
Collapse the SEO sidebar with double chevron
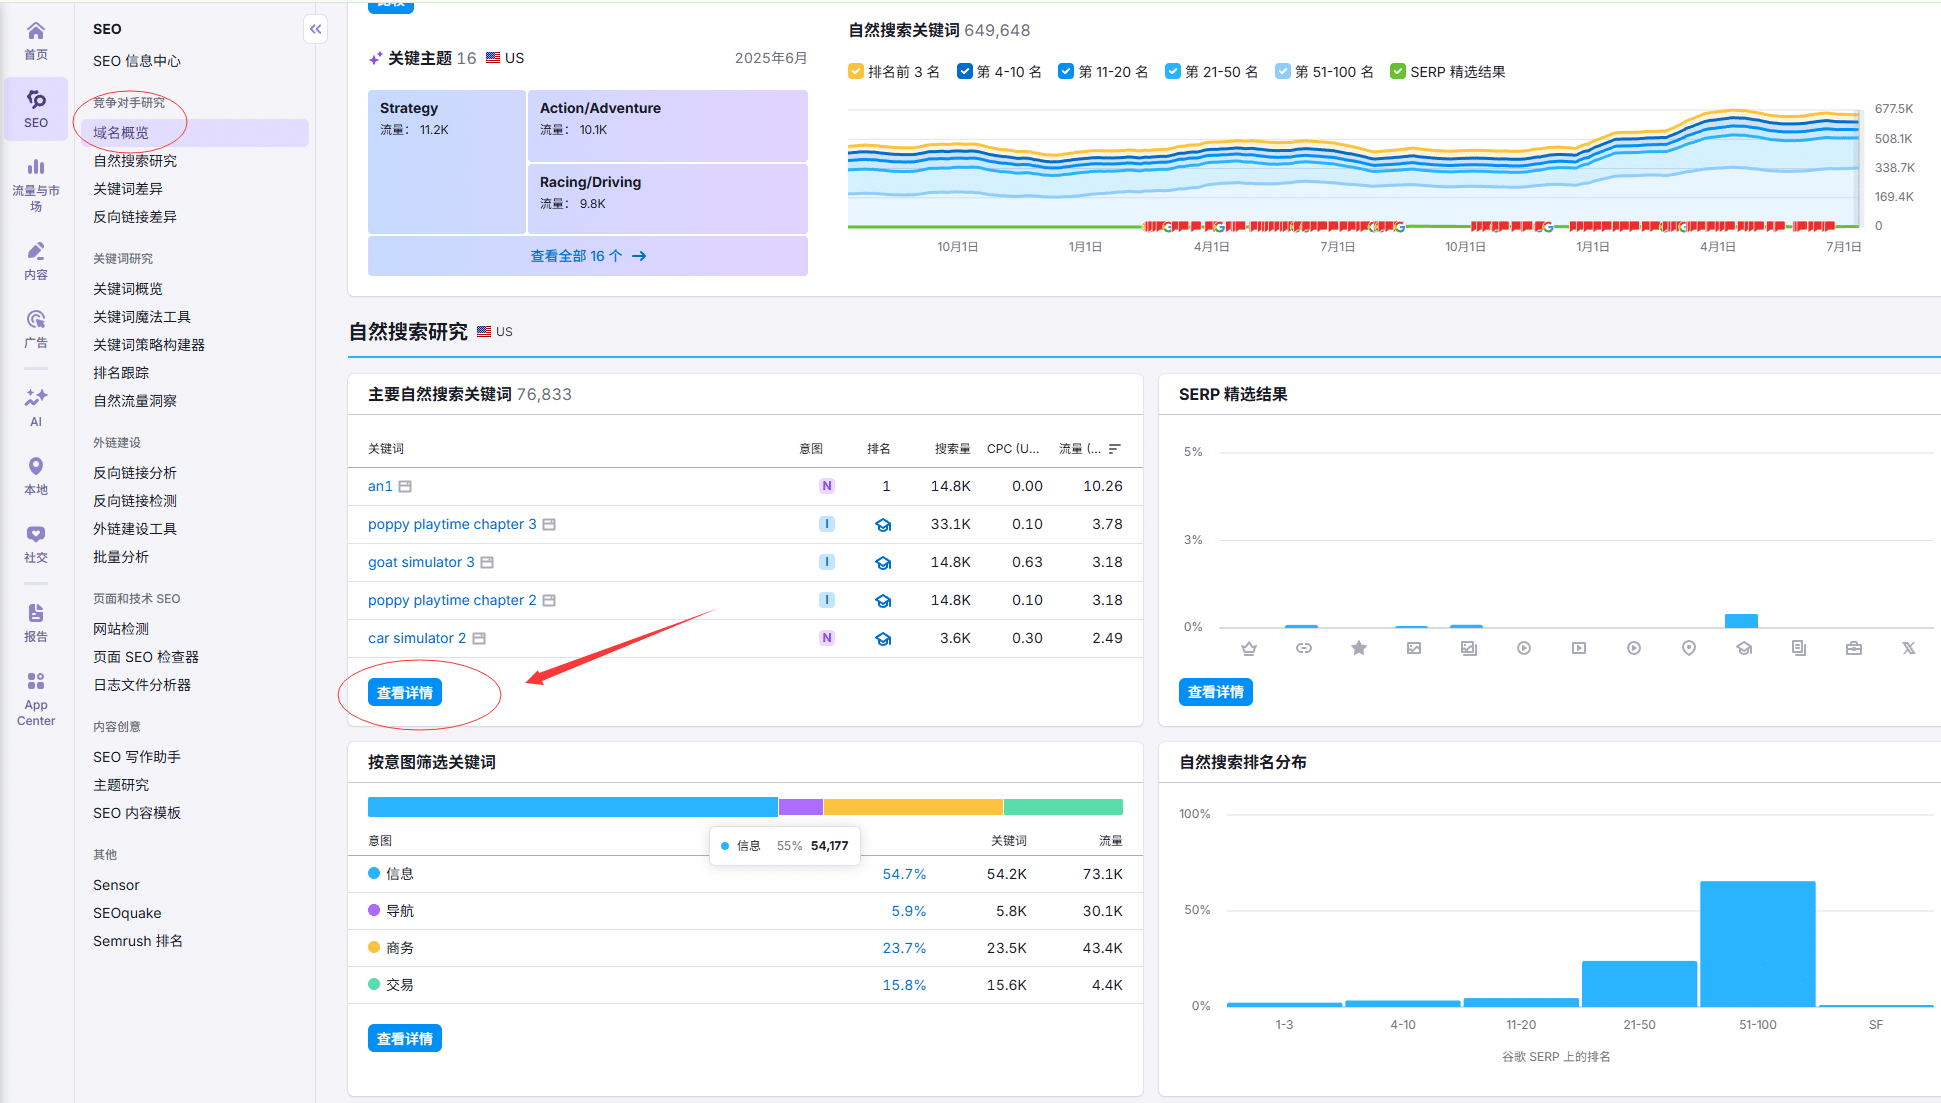tap(315, 29)
